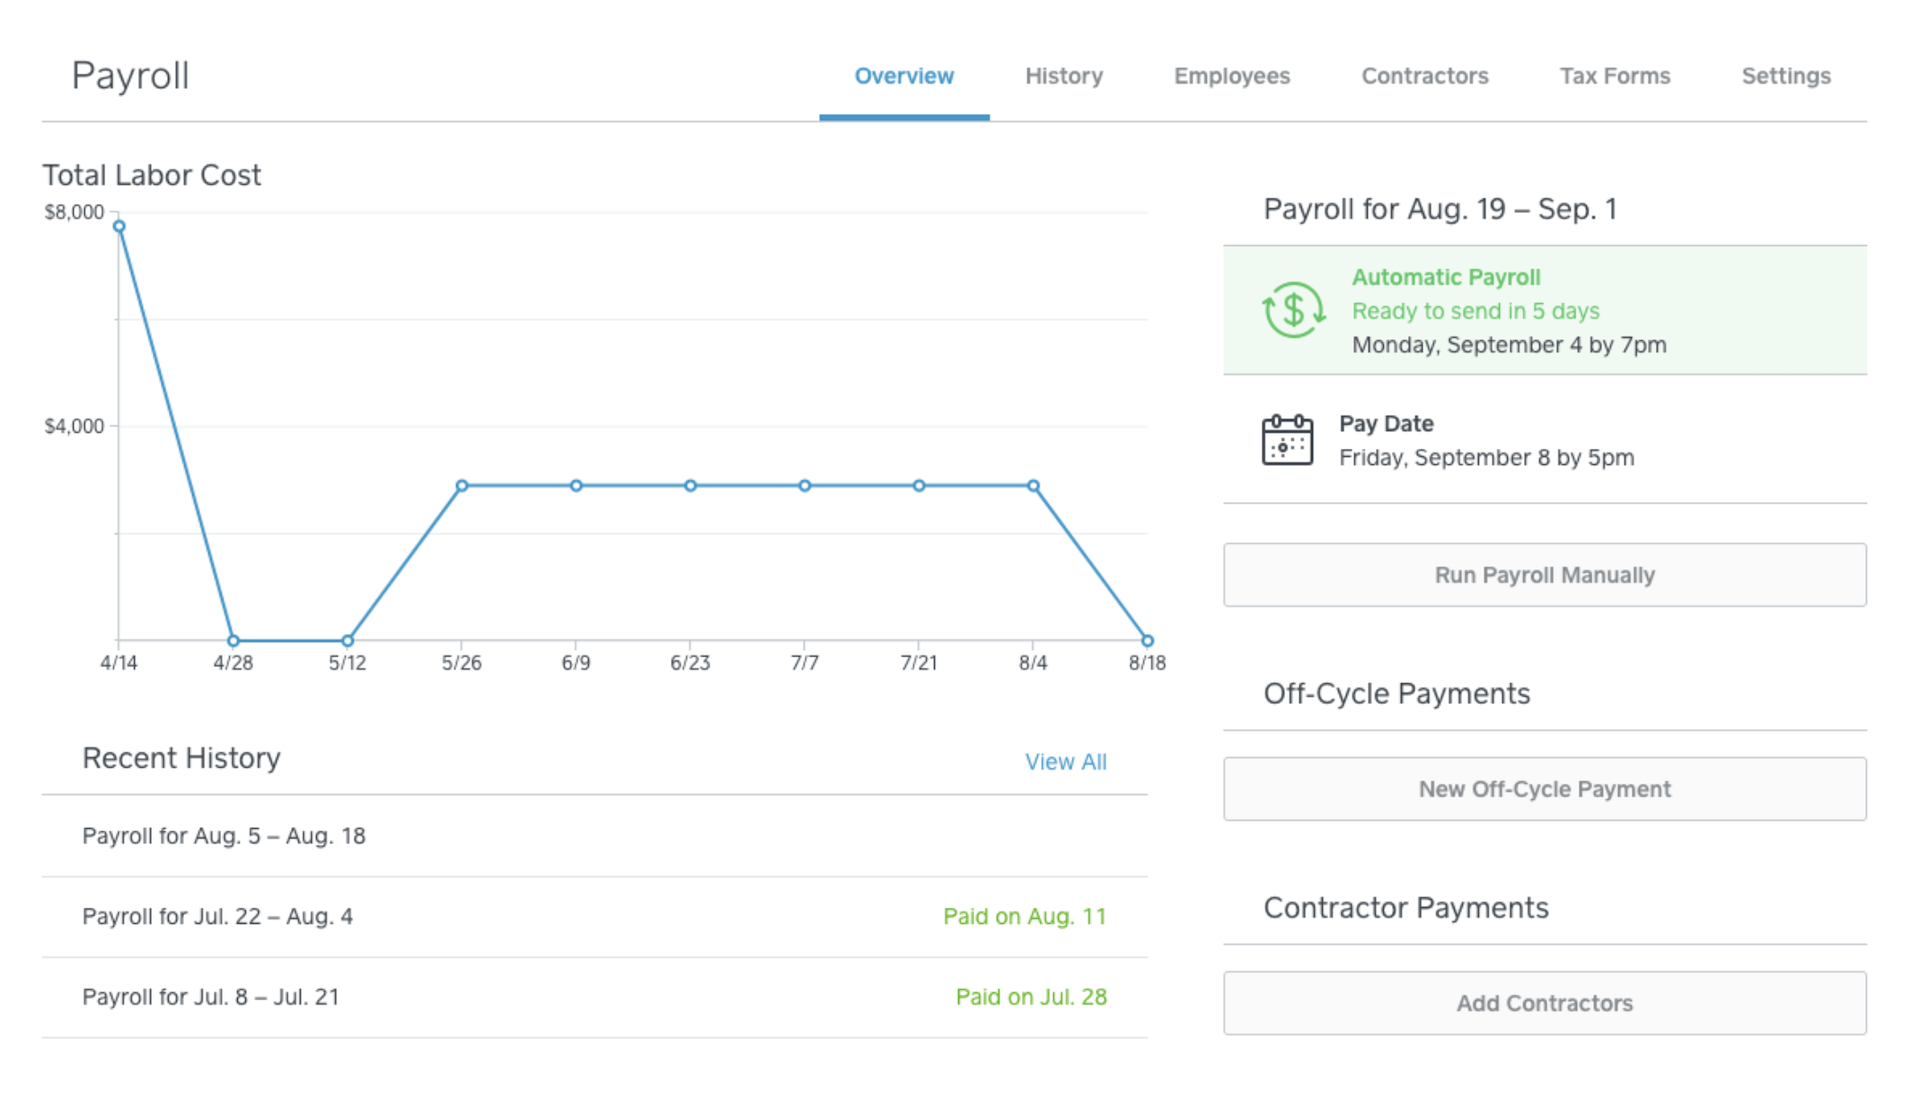Viewport: 1920px width, 1099px height.
Task: Open the Settings tab
Action: point(1786,76)
